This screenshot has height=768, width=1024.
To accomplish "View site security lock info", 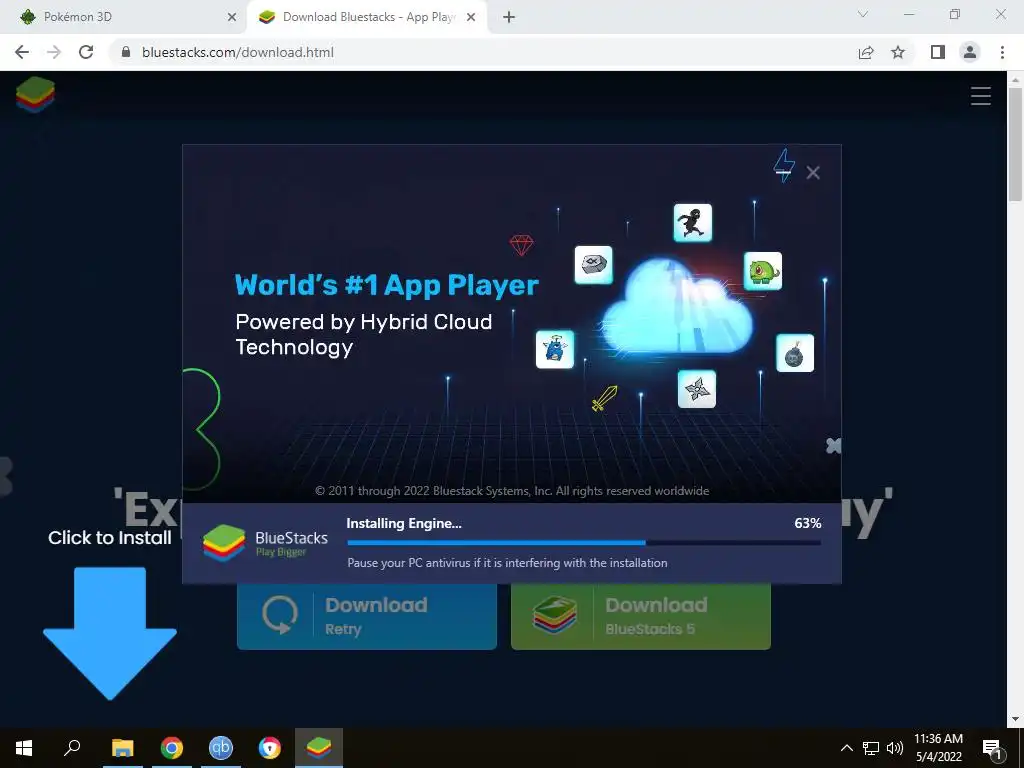I will pyautogui.click(x=127, y=52).
